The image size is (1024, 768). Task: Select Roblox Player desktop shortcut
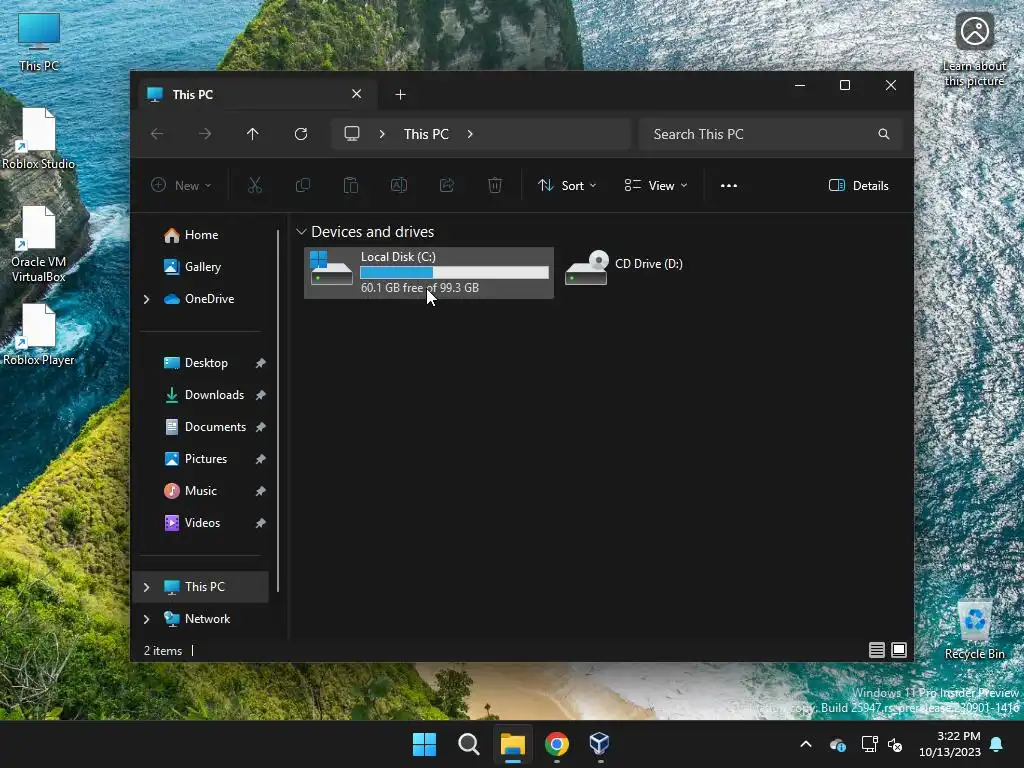(x=39, y=335)
